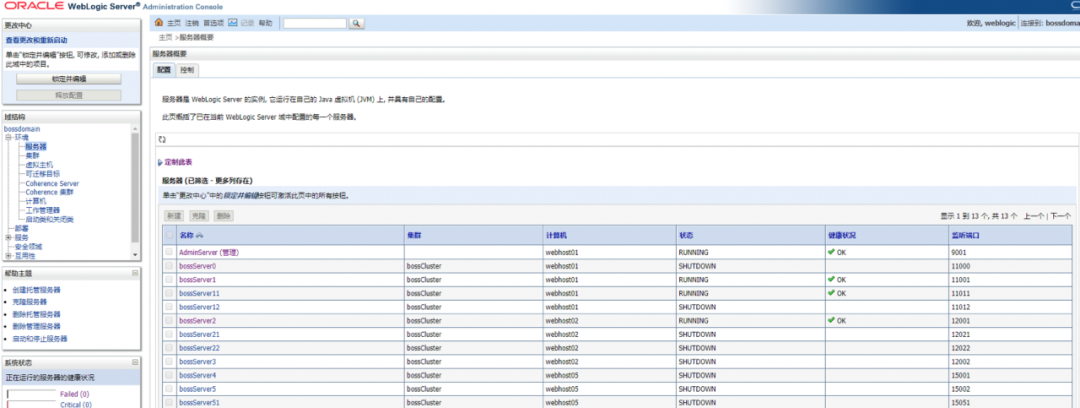Image resolution: width=1080 pixels, height=408 pixels.
Task: Click green OK check for AdminServer
Action: tap(832, 252)
